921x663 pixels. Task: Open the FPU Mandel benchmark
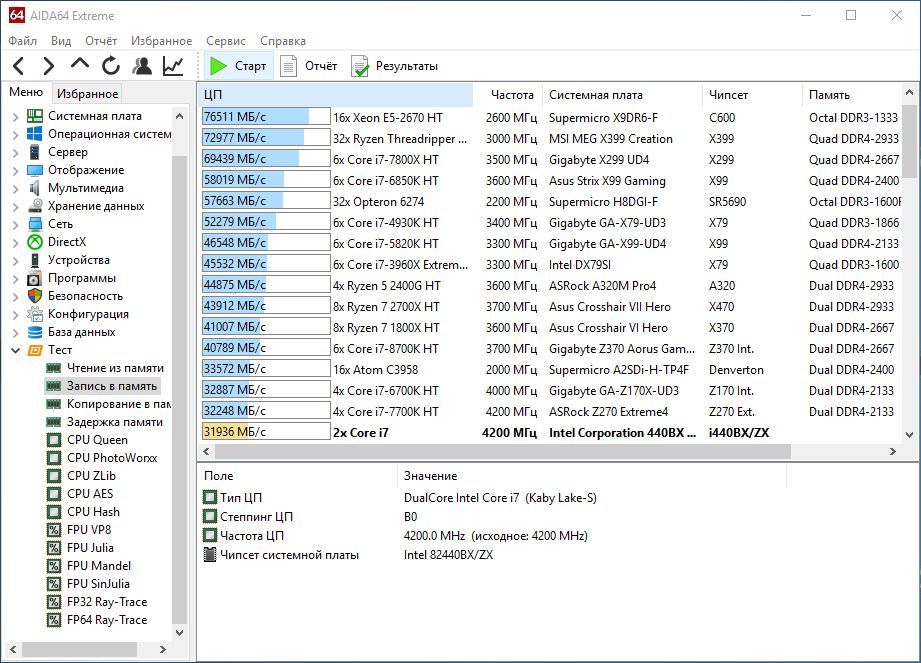pyautogui.click(x=99, y=566)
